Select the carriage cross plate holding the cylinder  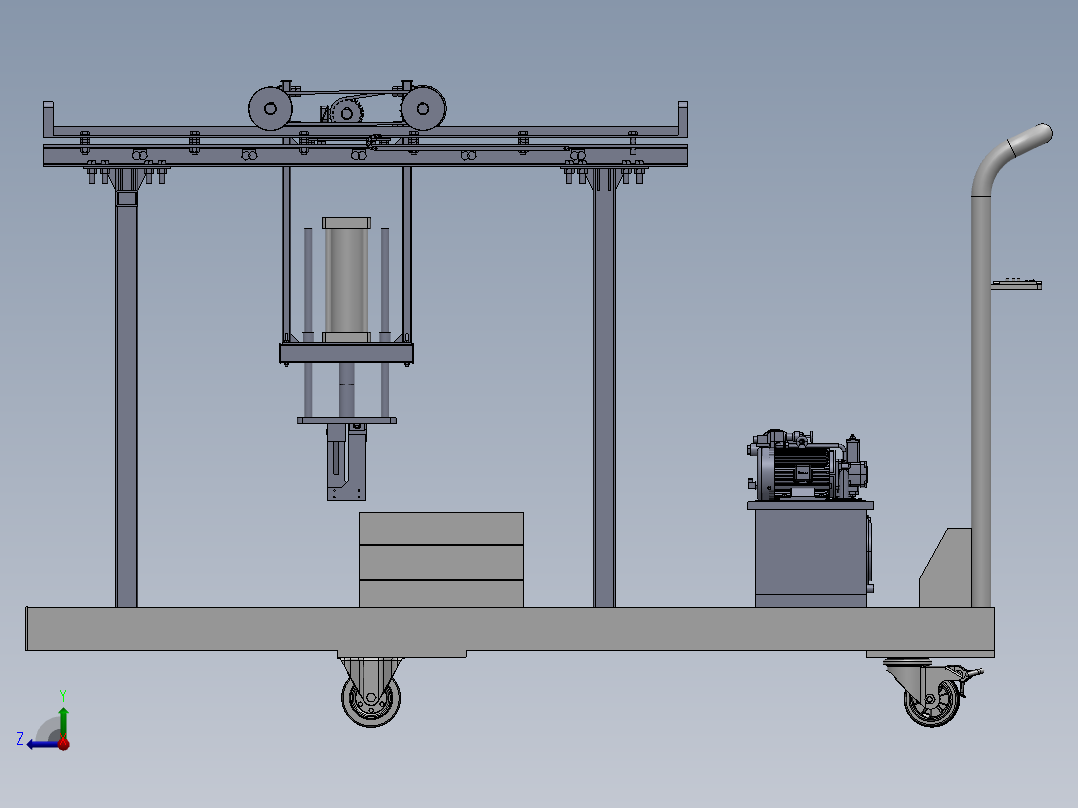pyautogui.click(x=346, y=353)
